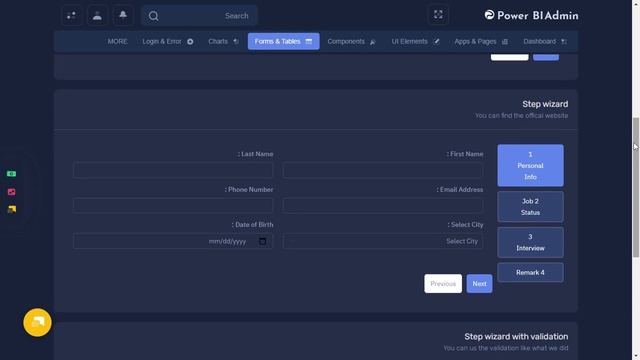The height and width of the screenshot is (360, 640).
Task: Click the Next button
Action: click(x=479, y=284)
